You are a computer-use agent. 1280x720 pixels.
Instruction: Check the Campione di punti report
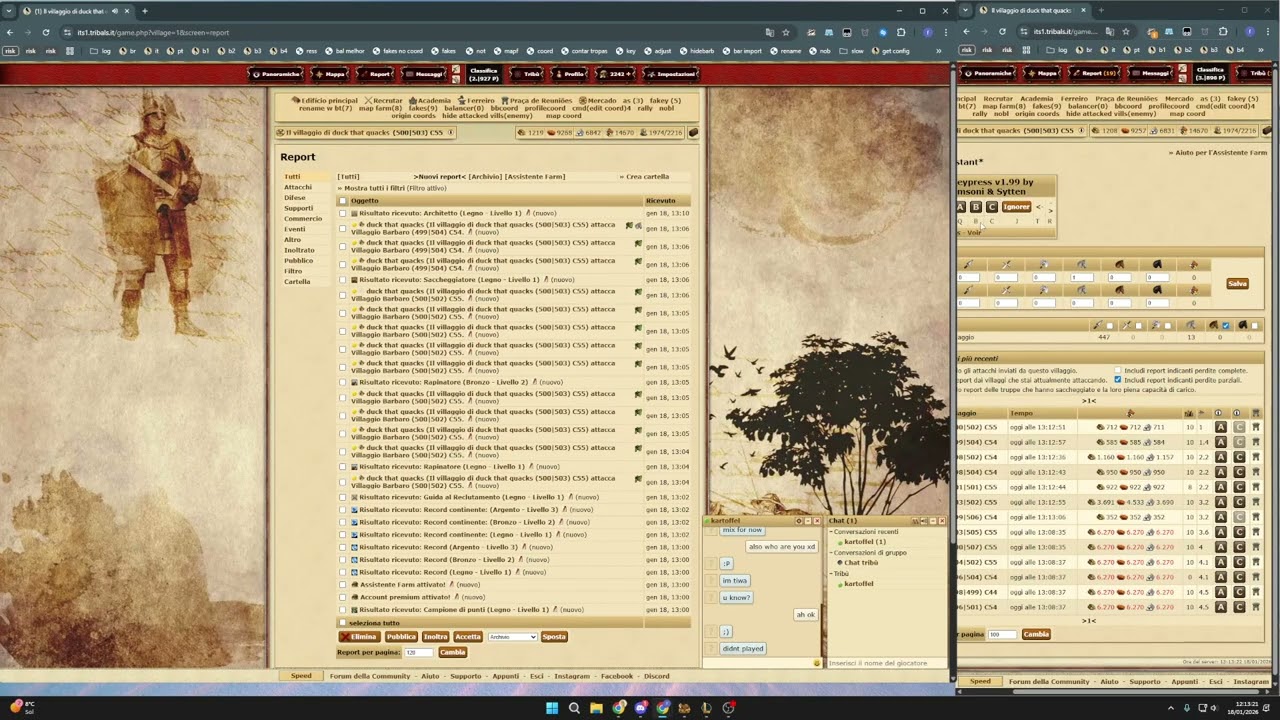[x=343, y=610]
